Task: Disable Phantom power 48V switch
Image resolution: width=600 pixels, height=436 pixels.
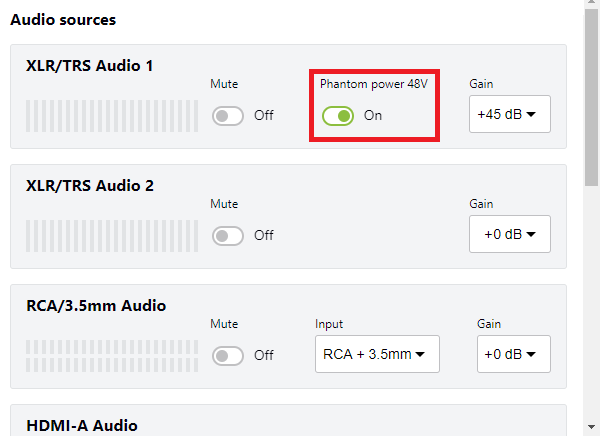Action: tap(338, 116)
